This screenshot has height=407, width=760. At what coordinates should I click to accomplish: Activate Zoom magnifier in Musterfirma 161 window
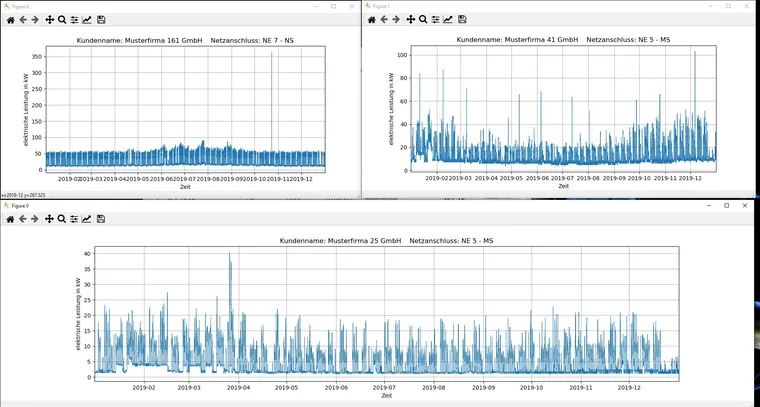(x=62, y=19)
